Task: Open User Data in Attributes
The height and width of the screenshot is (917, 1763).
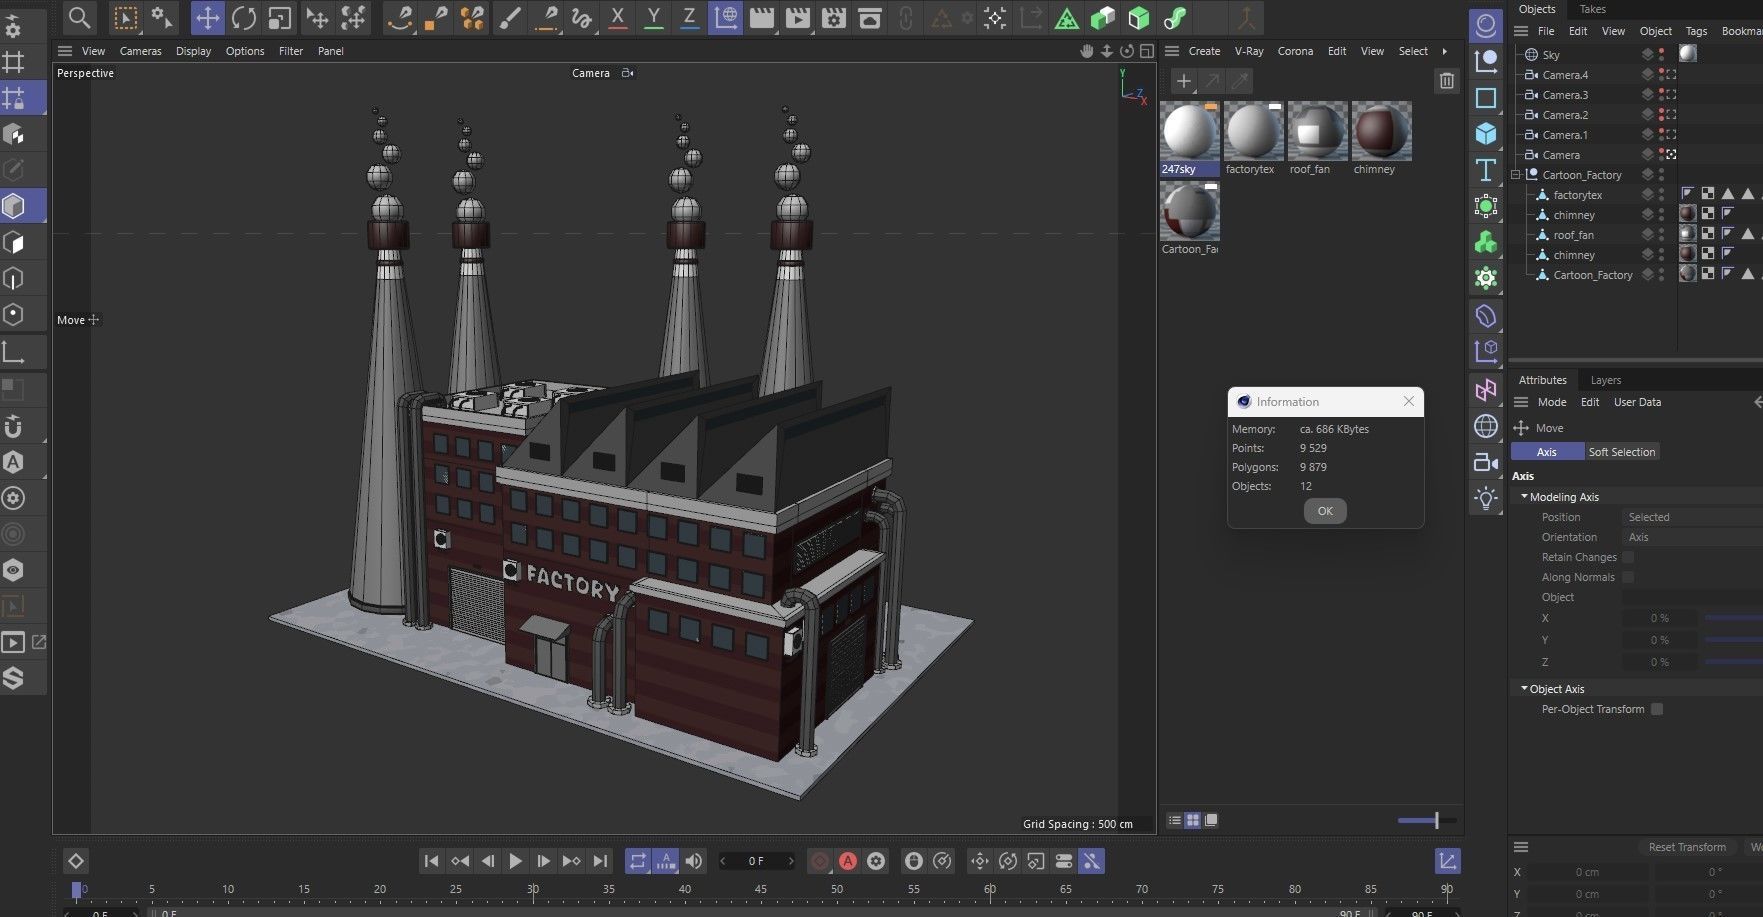Action: pos(1637,402)
